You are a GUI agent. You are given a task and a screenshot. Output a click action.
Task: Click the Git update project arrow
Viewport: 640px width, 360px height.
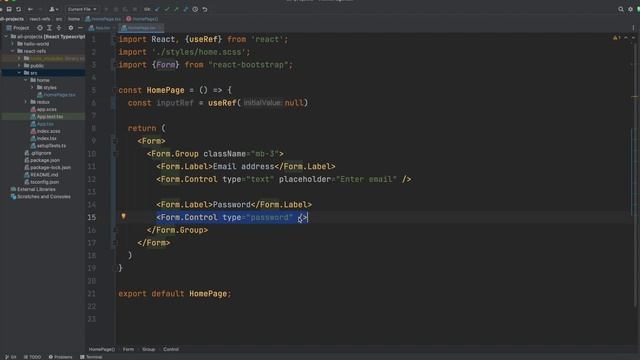(x=158, y=9)
